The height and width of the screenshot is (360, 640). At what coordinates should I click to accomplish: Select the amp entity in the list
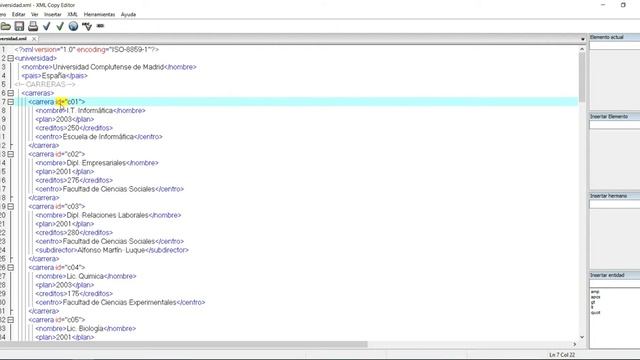pyautogui.click(x=595, y=292)
